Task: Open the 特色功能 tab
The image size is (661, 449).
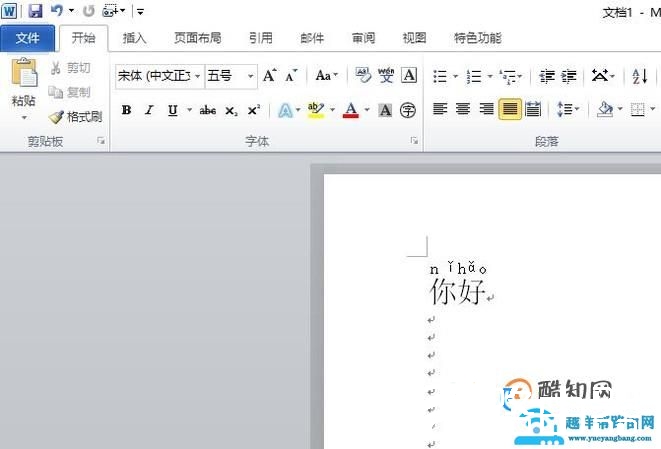Action: 478,38
